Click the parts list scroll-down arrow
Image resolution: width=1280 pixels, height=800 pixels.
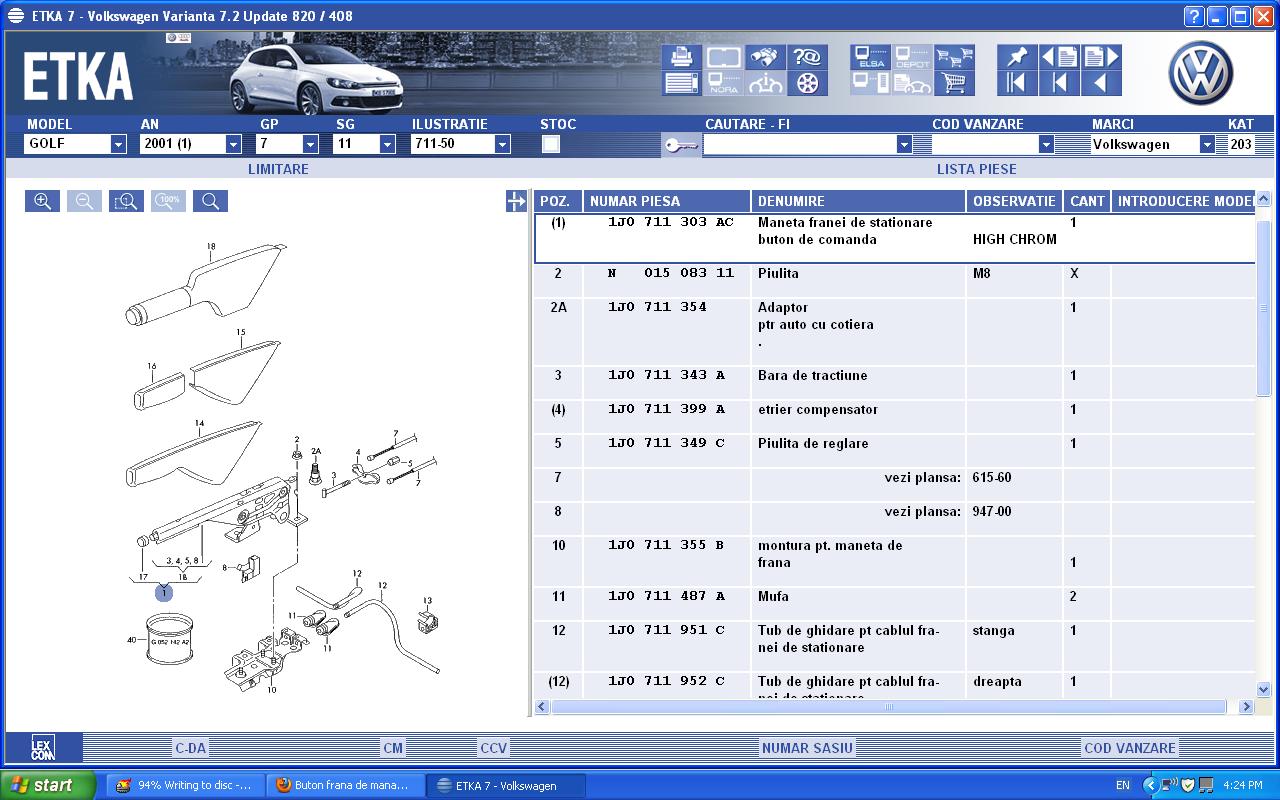click(x=1263, y=689)
